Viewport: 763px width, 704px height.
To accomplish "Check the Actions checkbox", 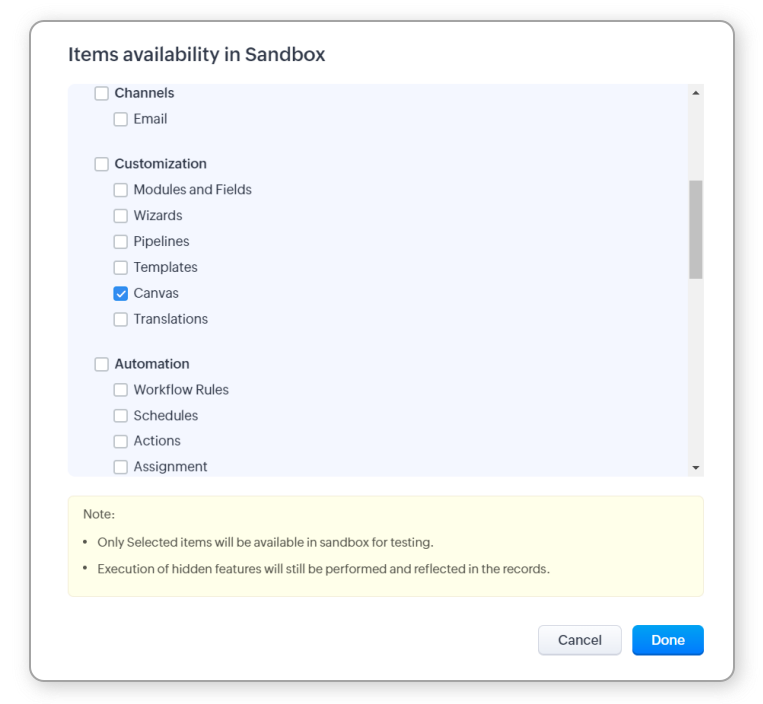I will pos(120,441).
